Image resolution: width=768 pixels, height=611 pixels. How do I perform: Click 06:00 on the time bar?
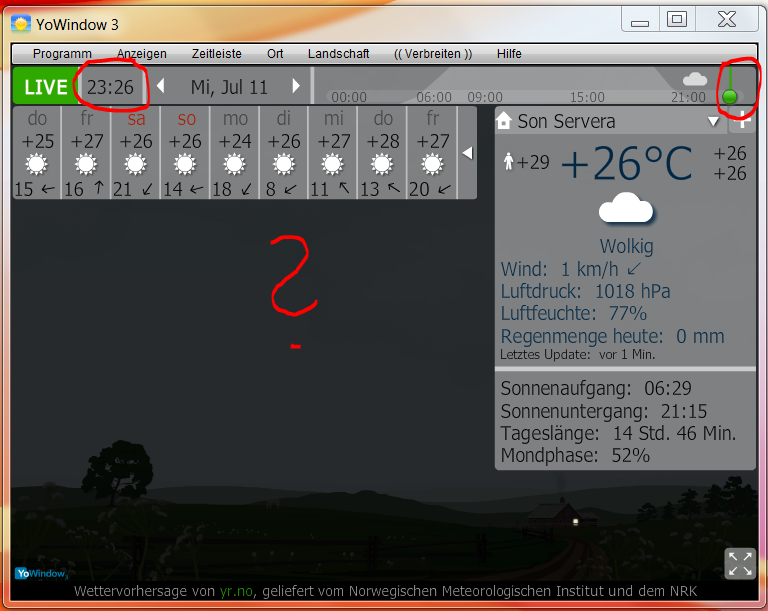pos(433,97)
